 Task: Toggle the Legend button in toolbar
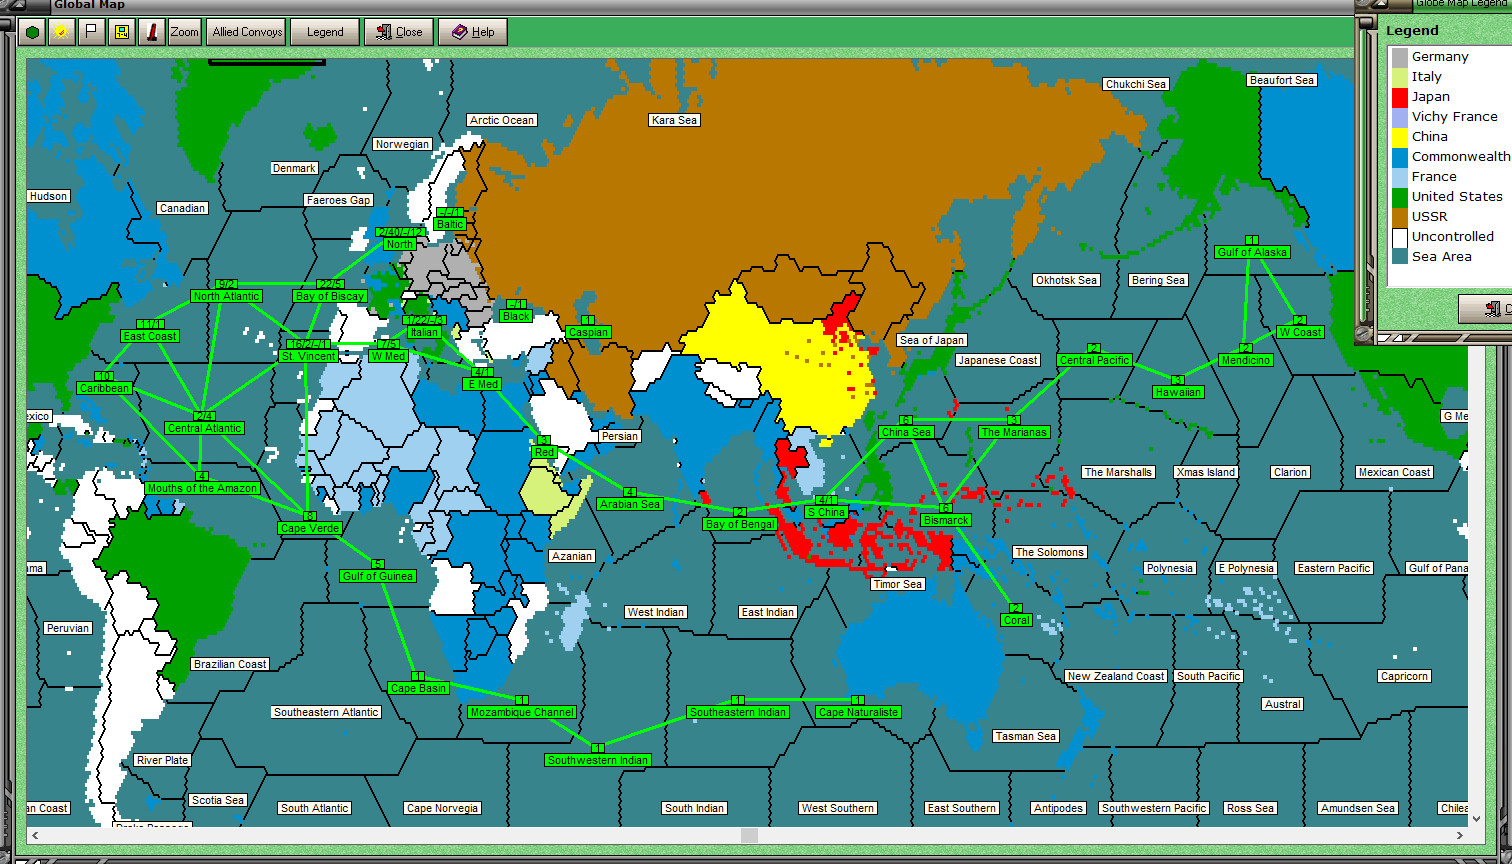(x=325, y=32)
